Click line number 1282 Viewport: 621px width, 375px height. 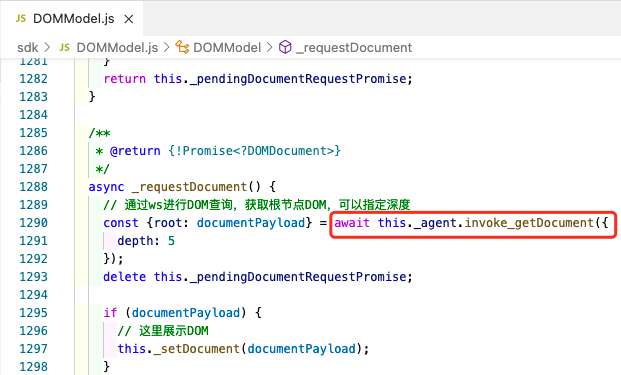(x=34, y=79)
